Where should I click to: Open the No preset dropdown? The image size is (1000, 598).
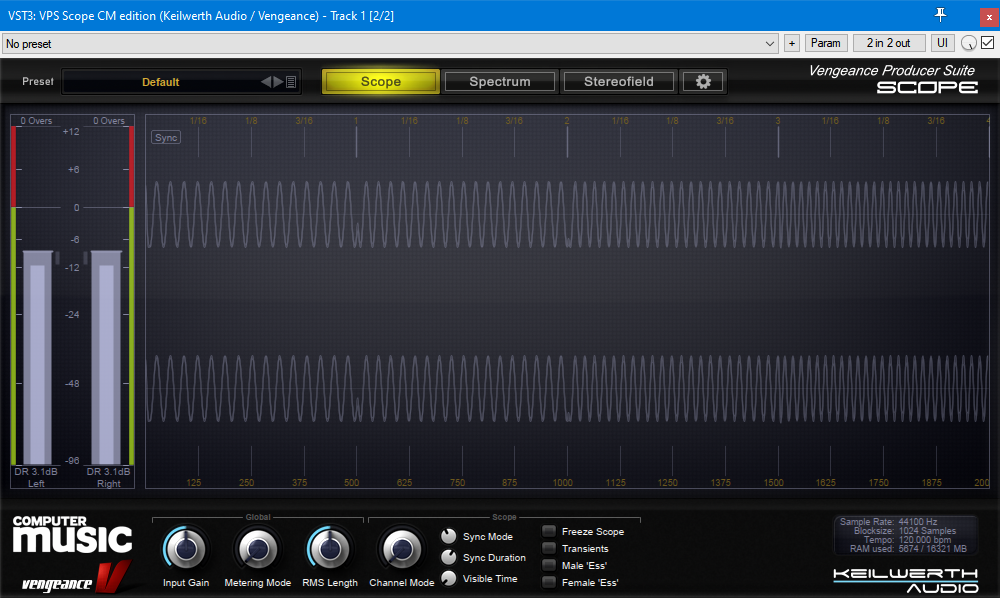pyautogui.click(x=390, y=43)
